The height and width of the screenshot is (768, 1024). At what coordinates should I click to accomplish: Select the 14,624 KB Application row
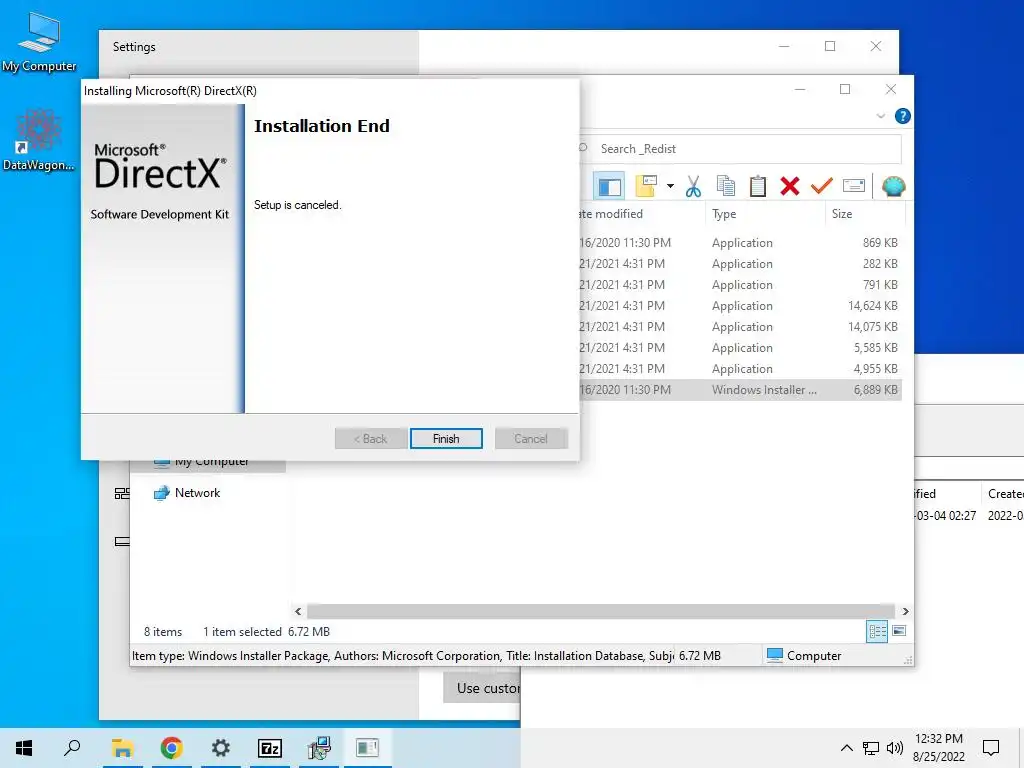(740, 306)
